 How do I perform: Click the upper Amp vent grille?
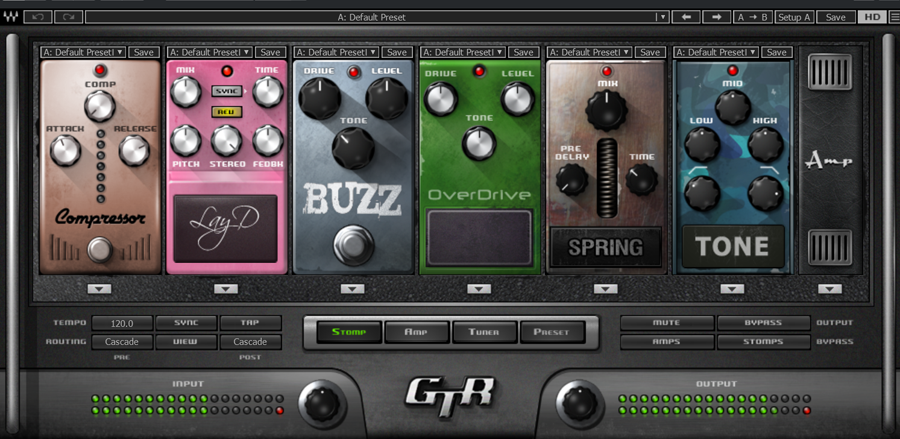point(830,72)
